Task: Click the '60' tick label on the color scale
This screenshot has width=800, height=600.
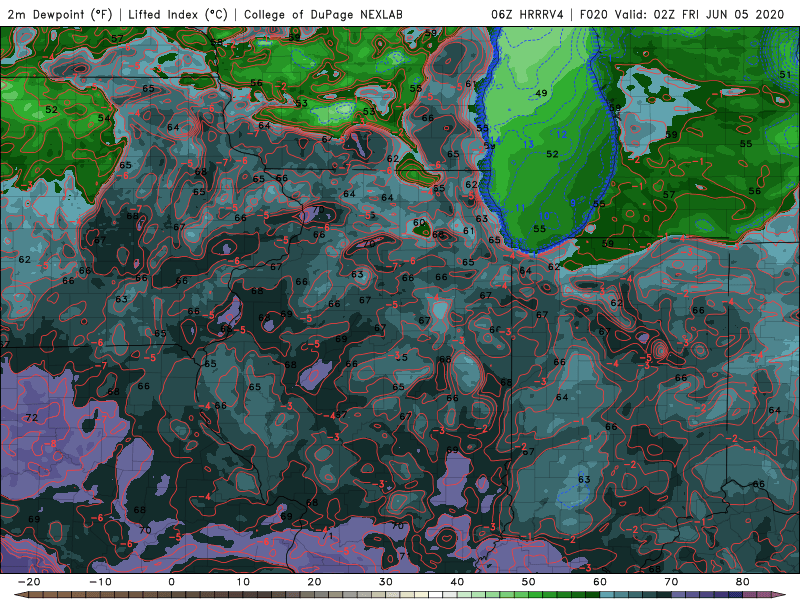Action: tap(600, 582)
